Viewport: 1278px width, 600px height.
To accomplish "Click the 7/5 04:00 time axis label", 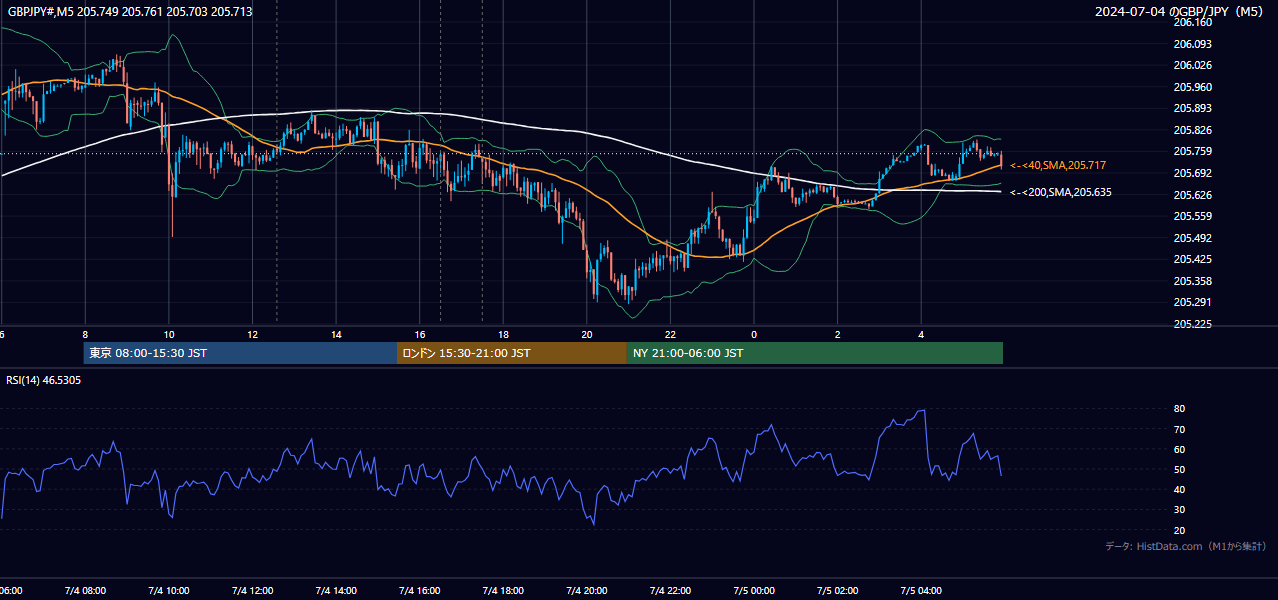I will click(x=921, y=591).
